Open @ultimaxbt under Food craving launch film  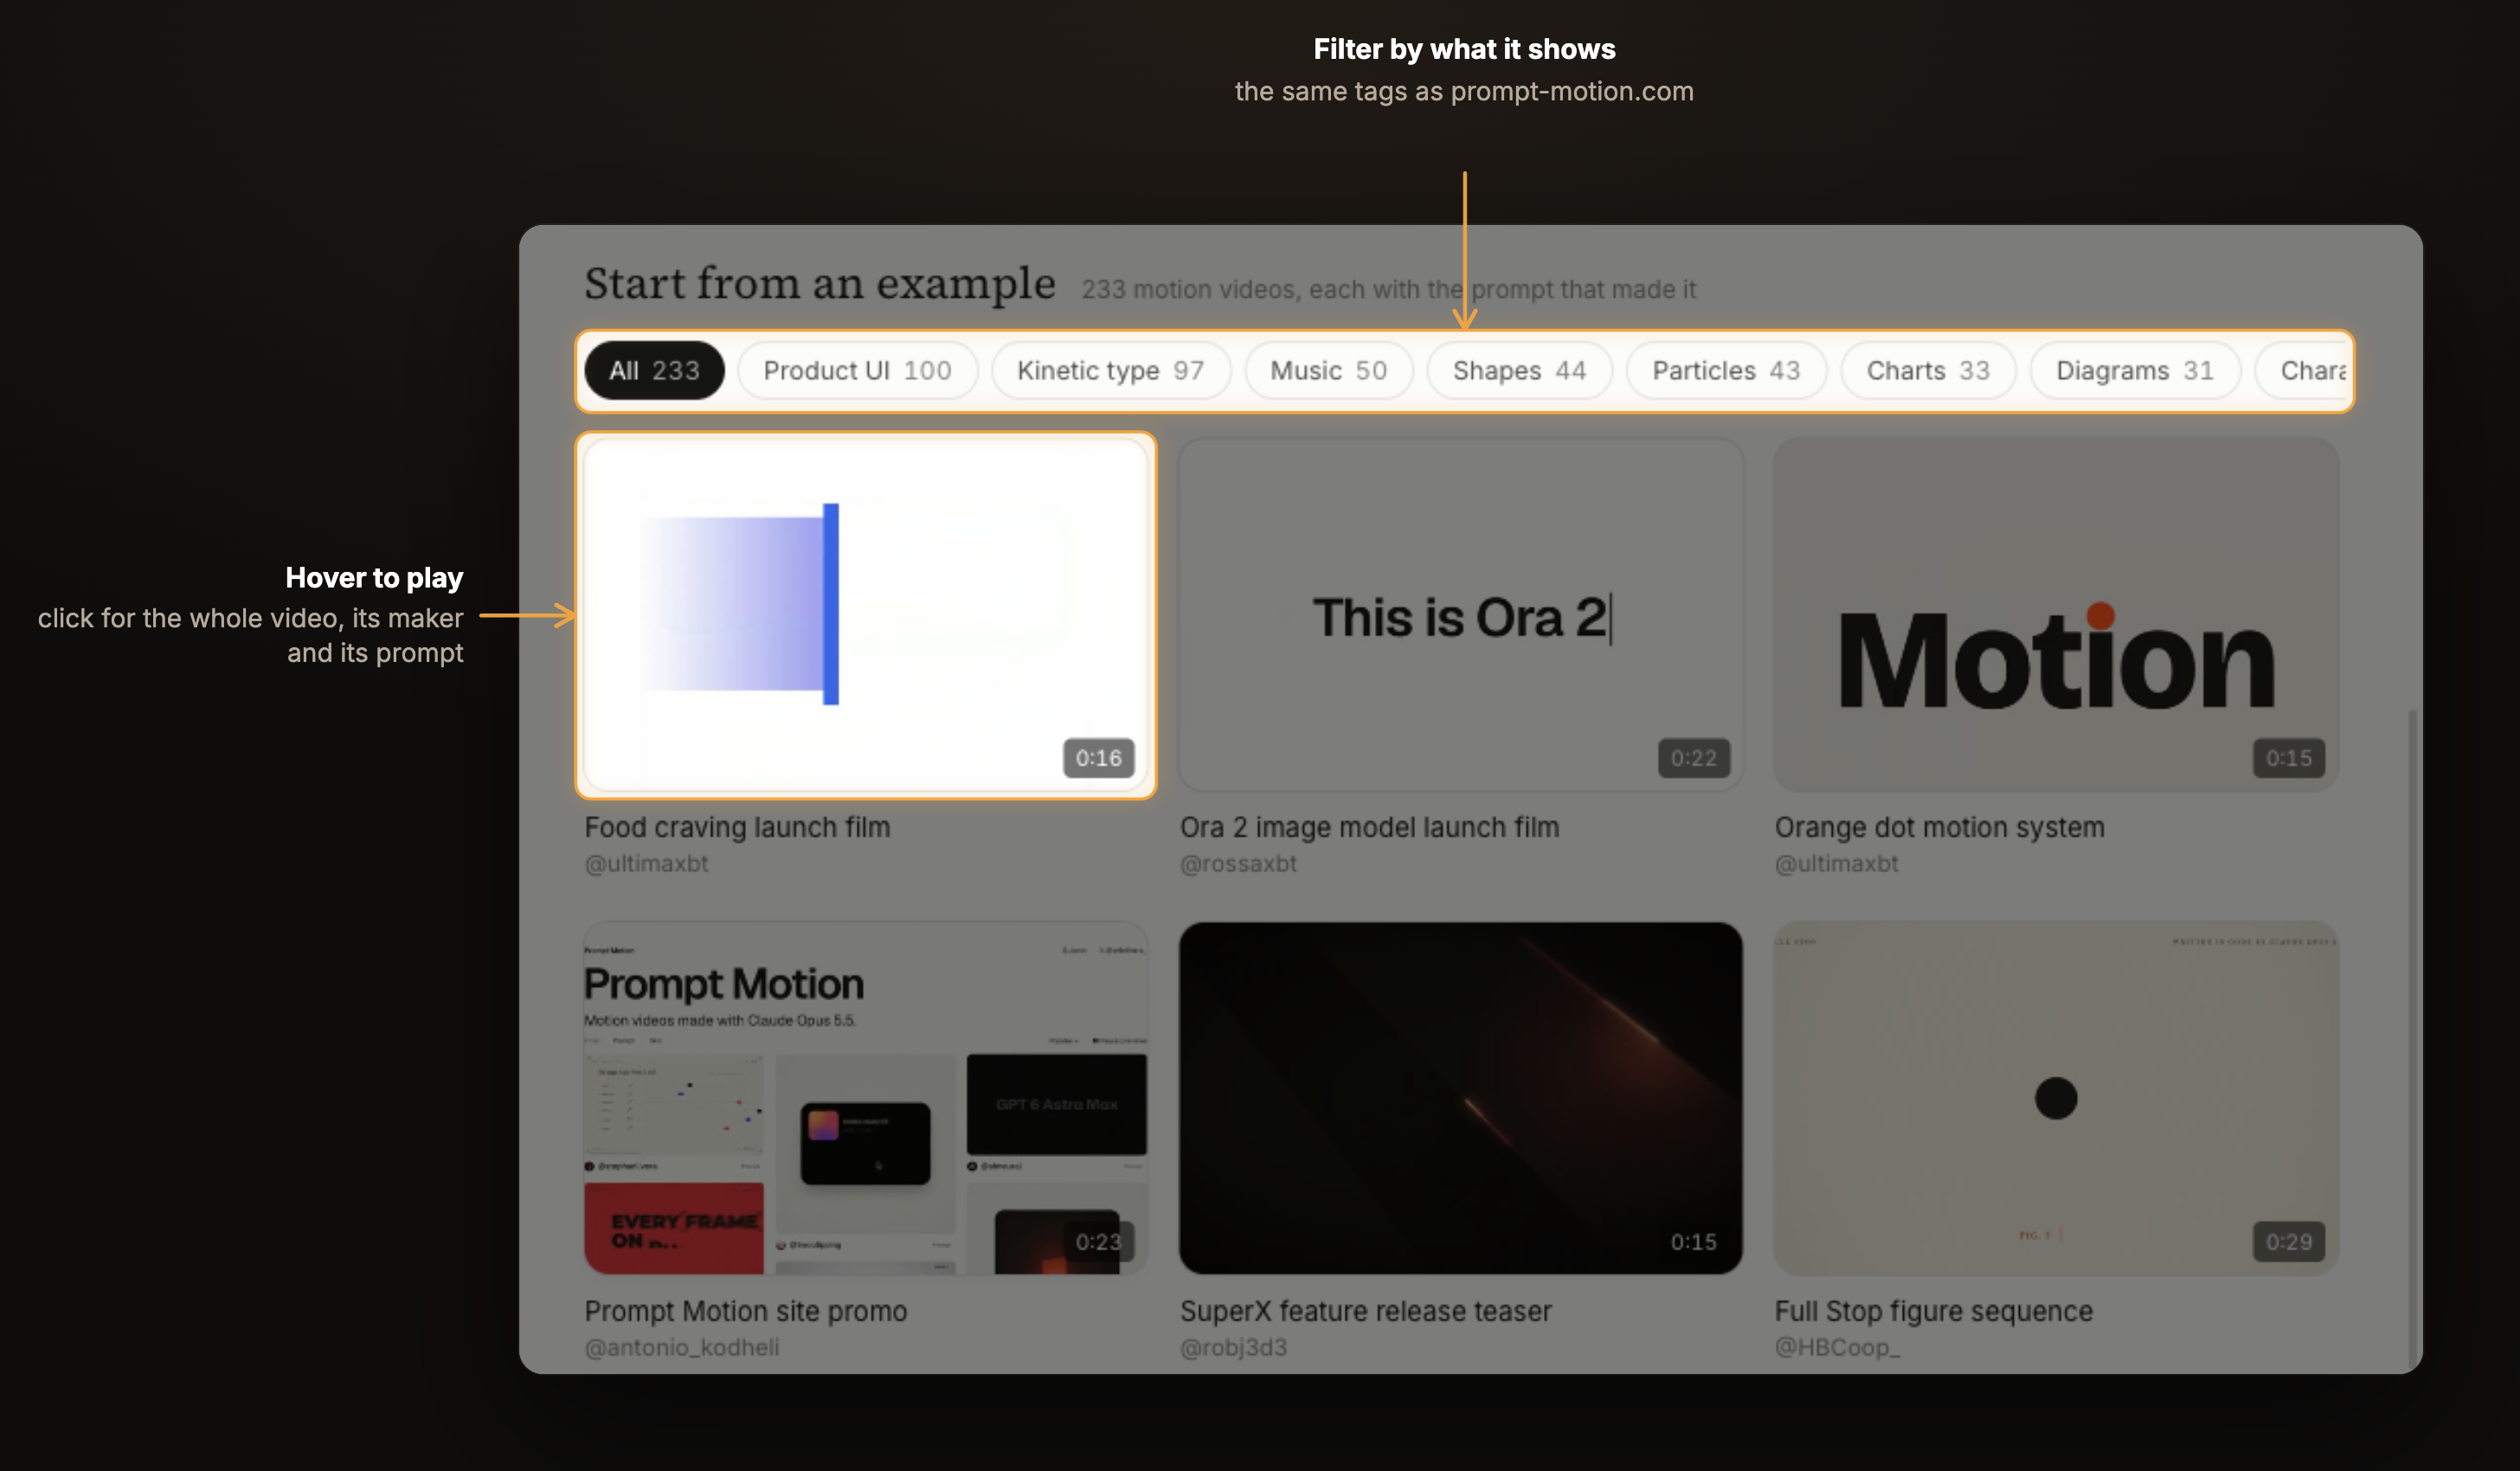pos(646,863)
